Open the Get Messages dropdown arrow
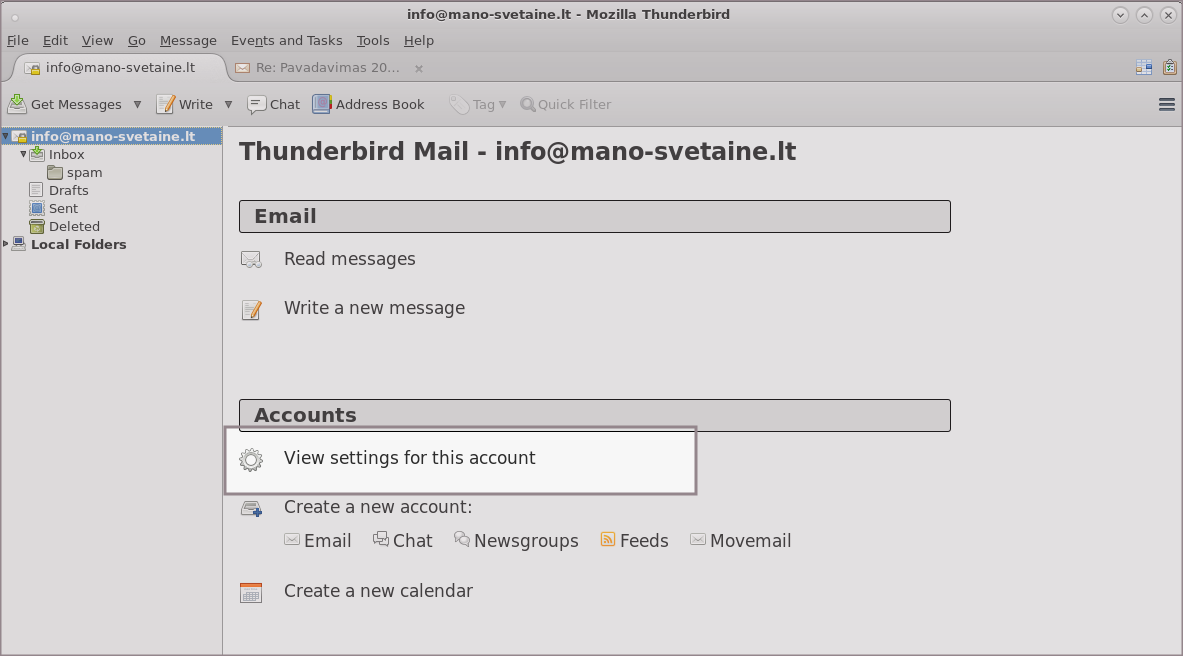 [x=137, y=104]
